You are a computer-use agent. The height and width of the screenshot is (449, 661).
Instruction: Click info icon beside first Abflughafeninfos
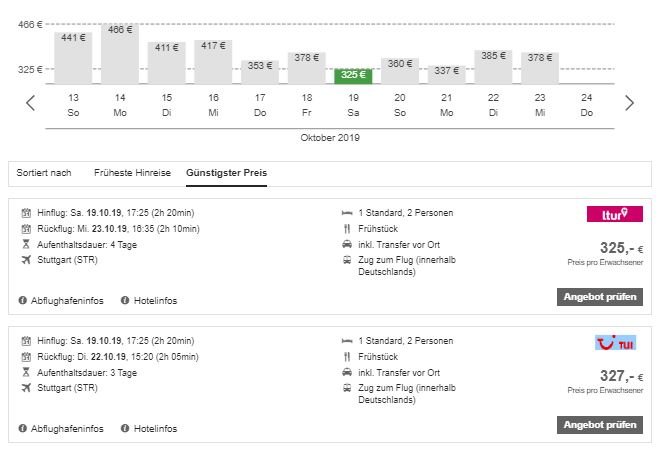pos(23,300)
